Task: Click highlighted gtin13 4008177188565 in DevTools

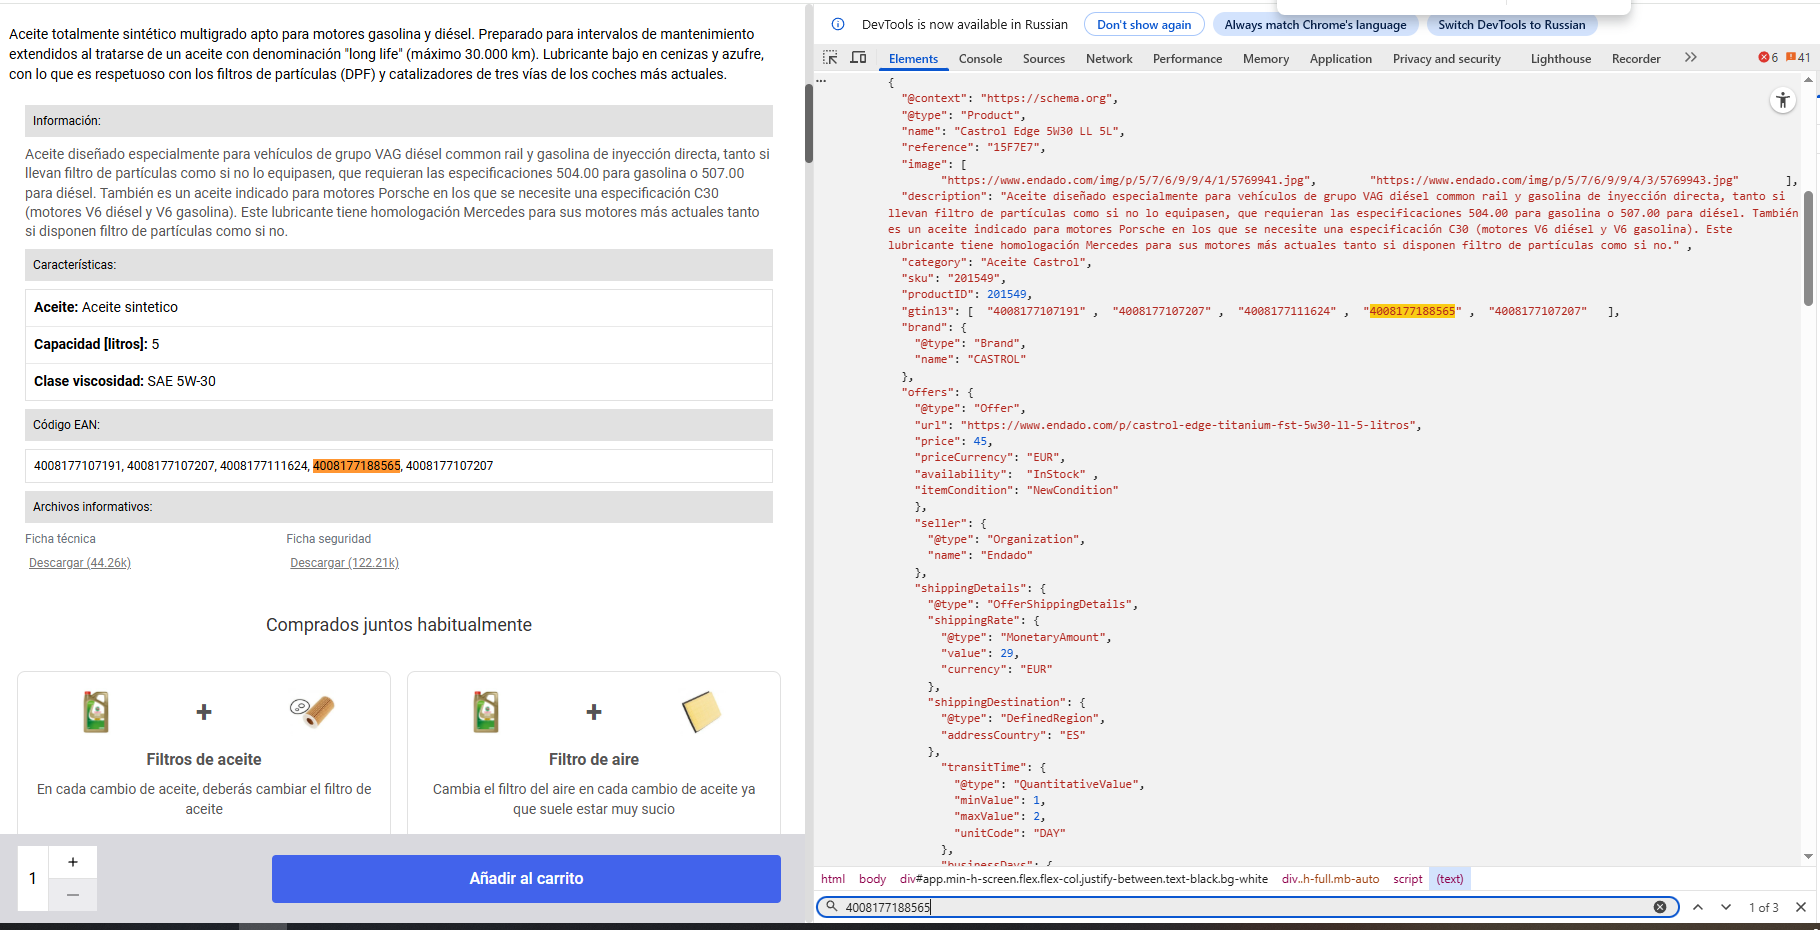Action: tap(1412, 311)
